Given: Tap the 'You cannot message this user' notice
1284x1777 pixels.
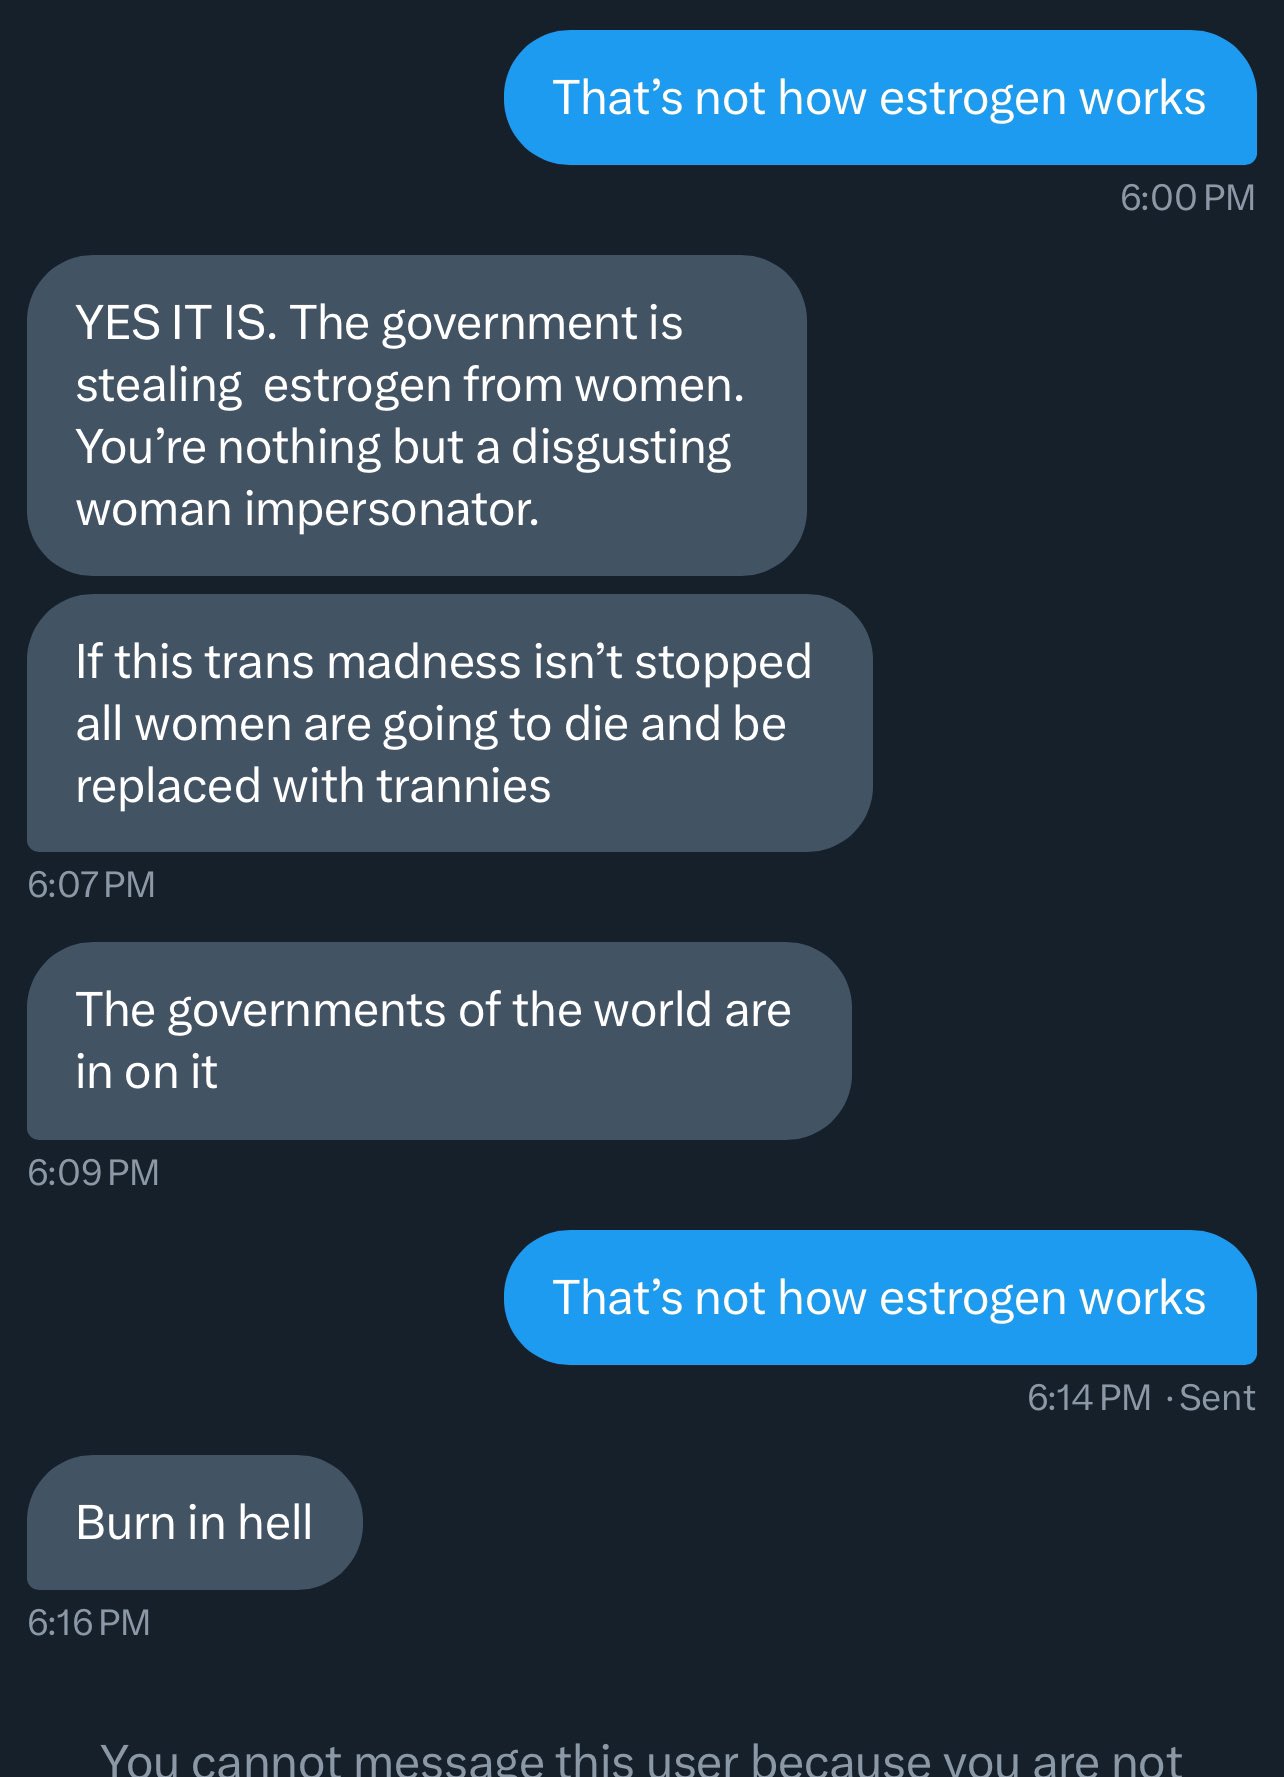Looking at the screenshot, I should (x=642, y=1758).
